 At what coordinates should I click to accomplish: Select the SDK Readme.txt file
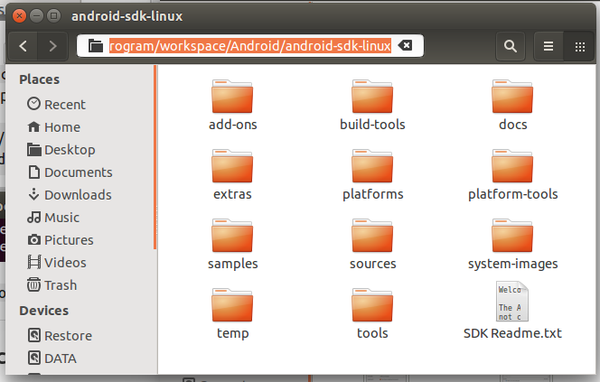512,311
